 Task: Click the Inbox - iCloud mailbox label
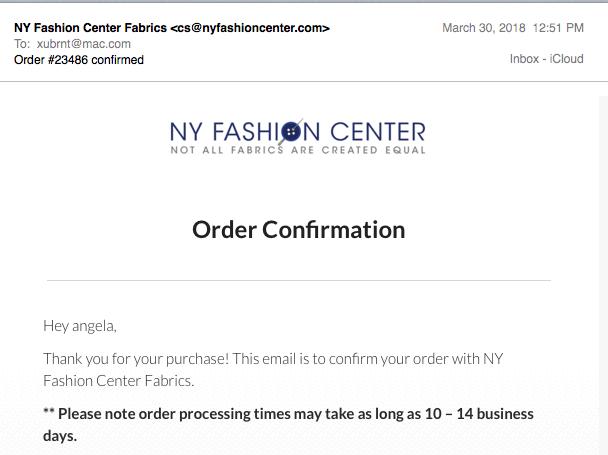click(546, 59)
